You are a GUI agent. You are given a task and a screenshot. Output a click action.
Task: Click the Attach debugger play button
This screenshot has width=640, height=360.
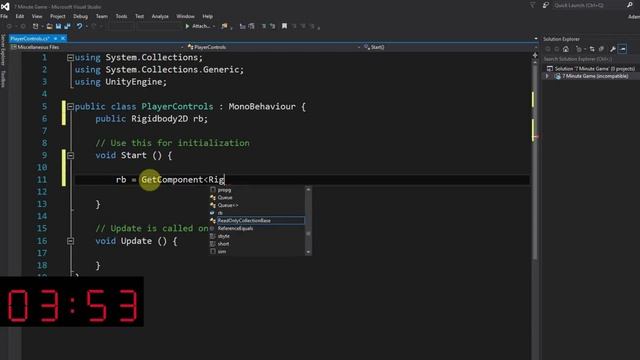187,26
